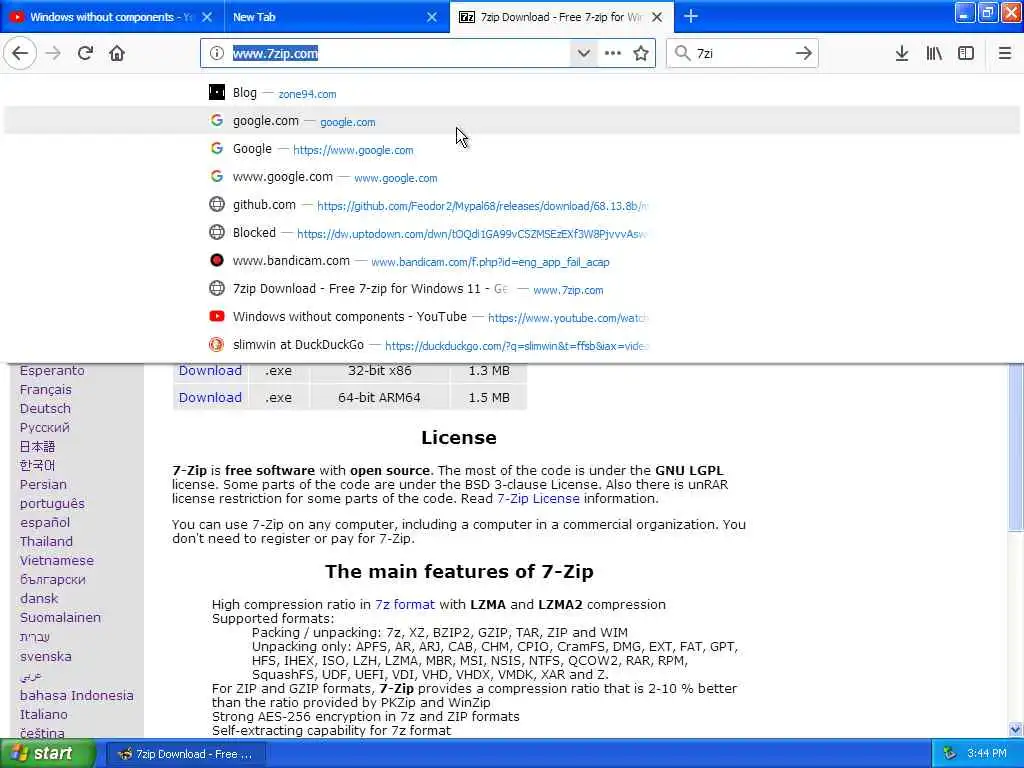Screen dimensions: 1024x768
Task: Toggle the sidebar view
Action: click(x=966, y=54)
